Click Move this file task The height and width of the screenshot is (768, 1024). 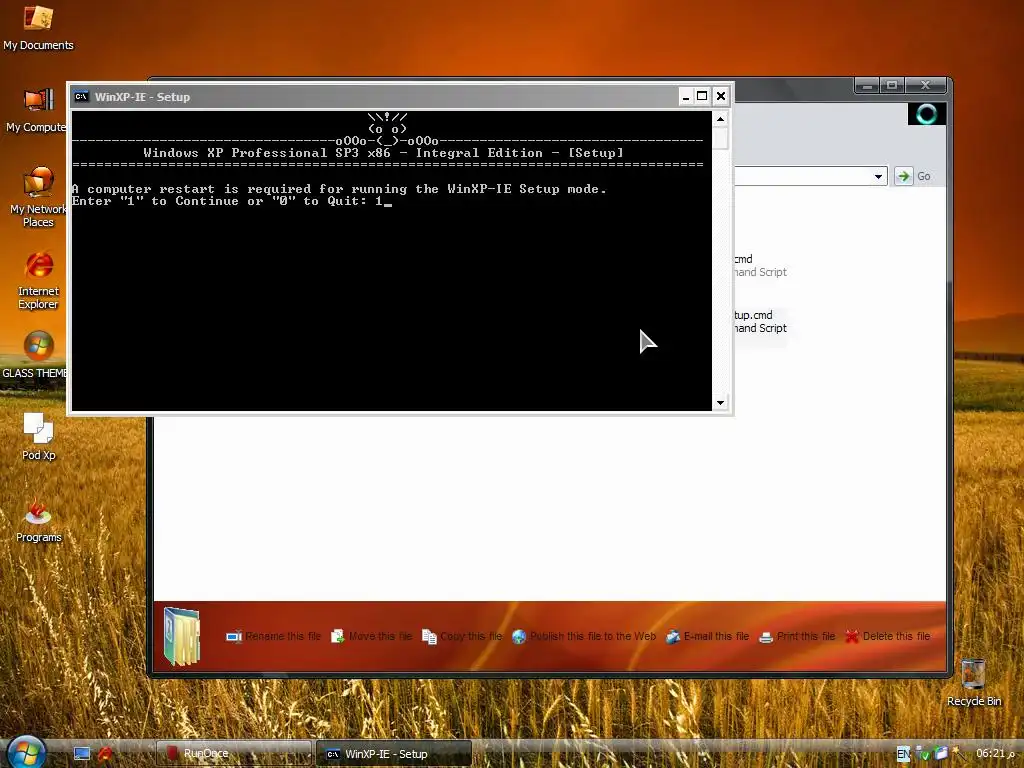click(372, 636)
